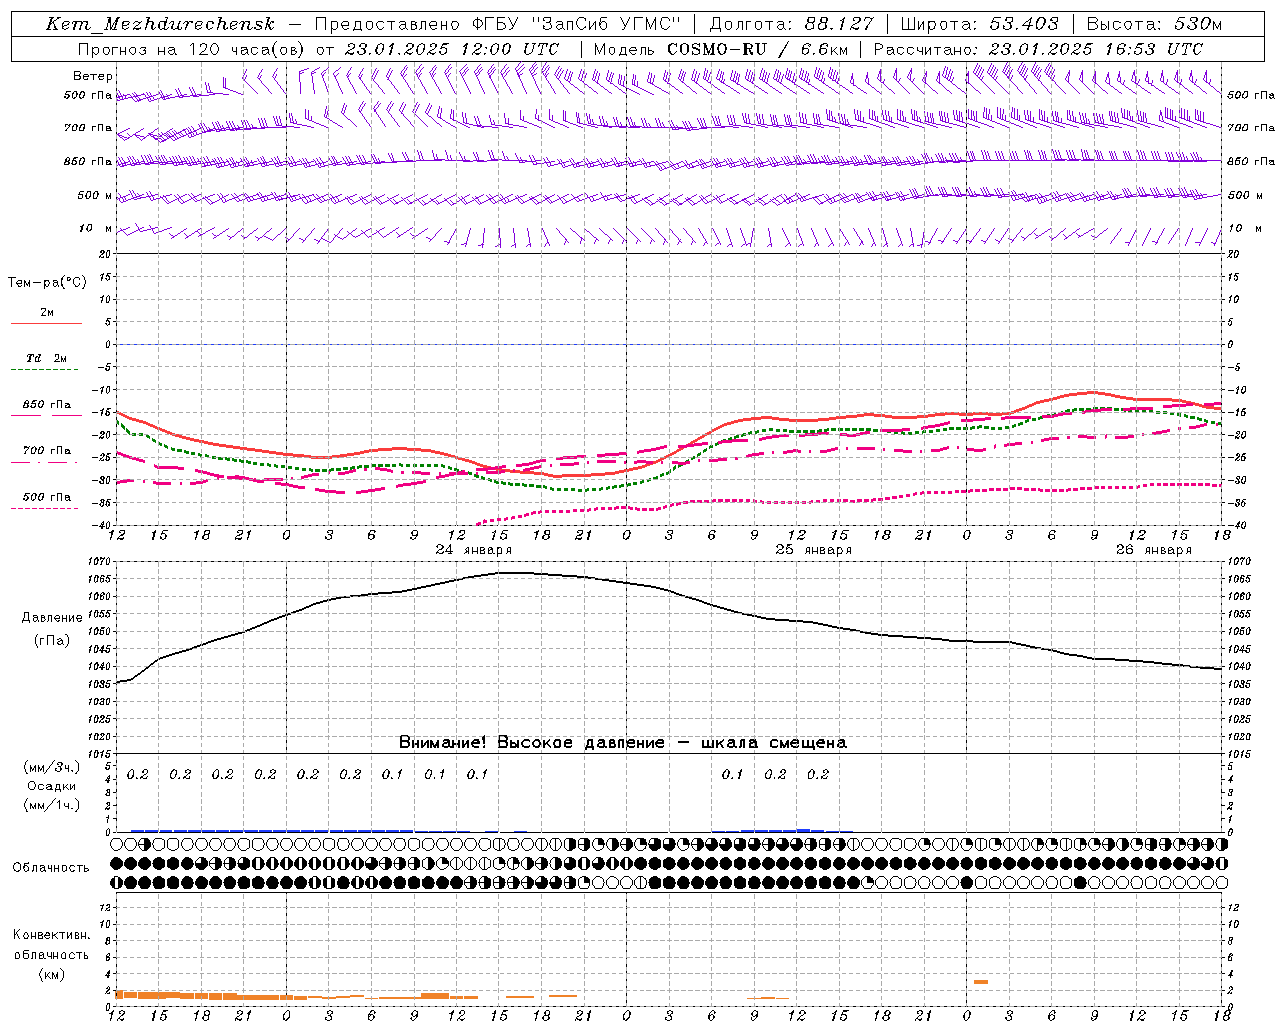Click the station name Kem_Mezhdurechensk
The width and height of the screenshot is (1280, 1024).
pos(160,24)
